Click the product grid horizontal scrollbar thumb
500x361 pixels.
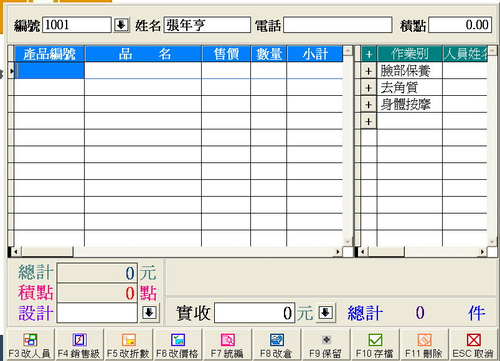(x=46, y=252)
